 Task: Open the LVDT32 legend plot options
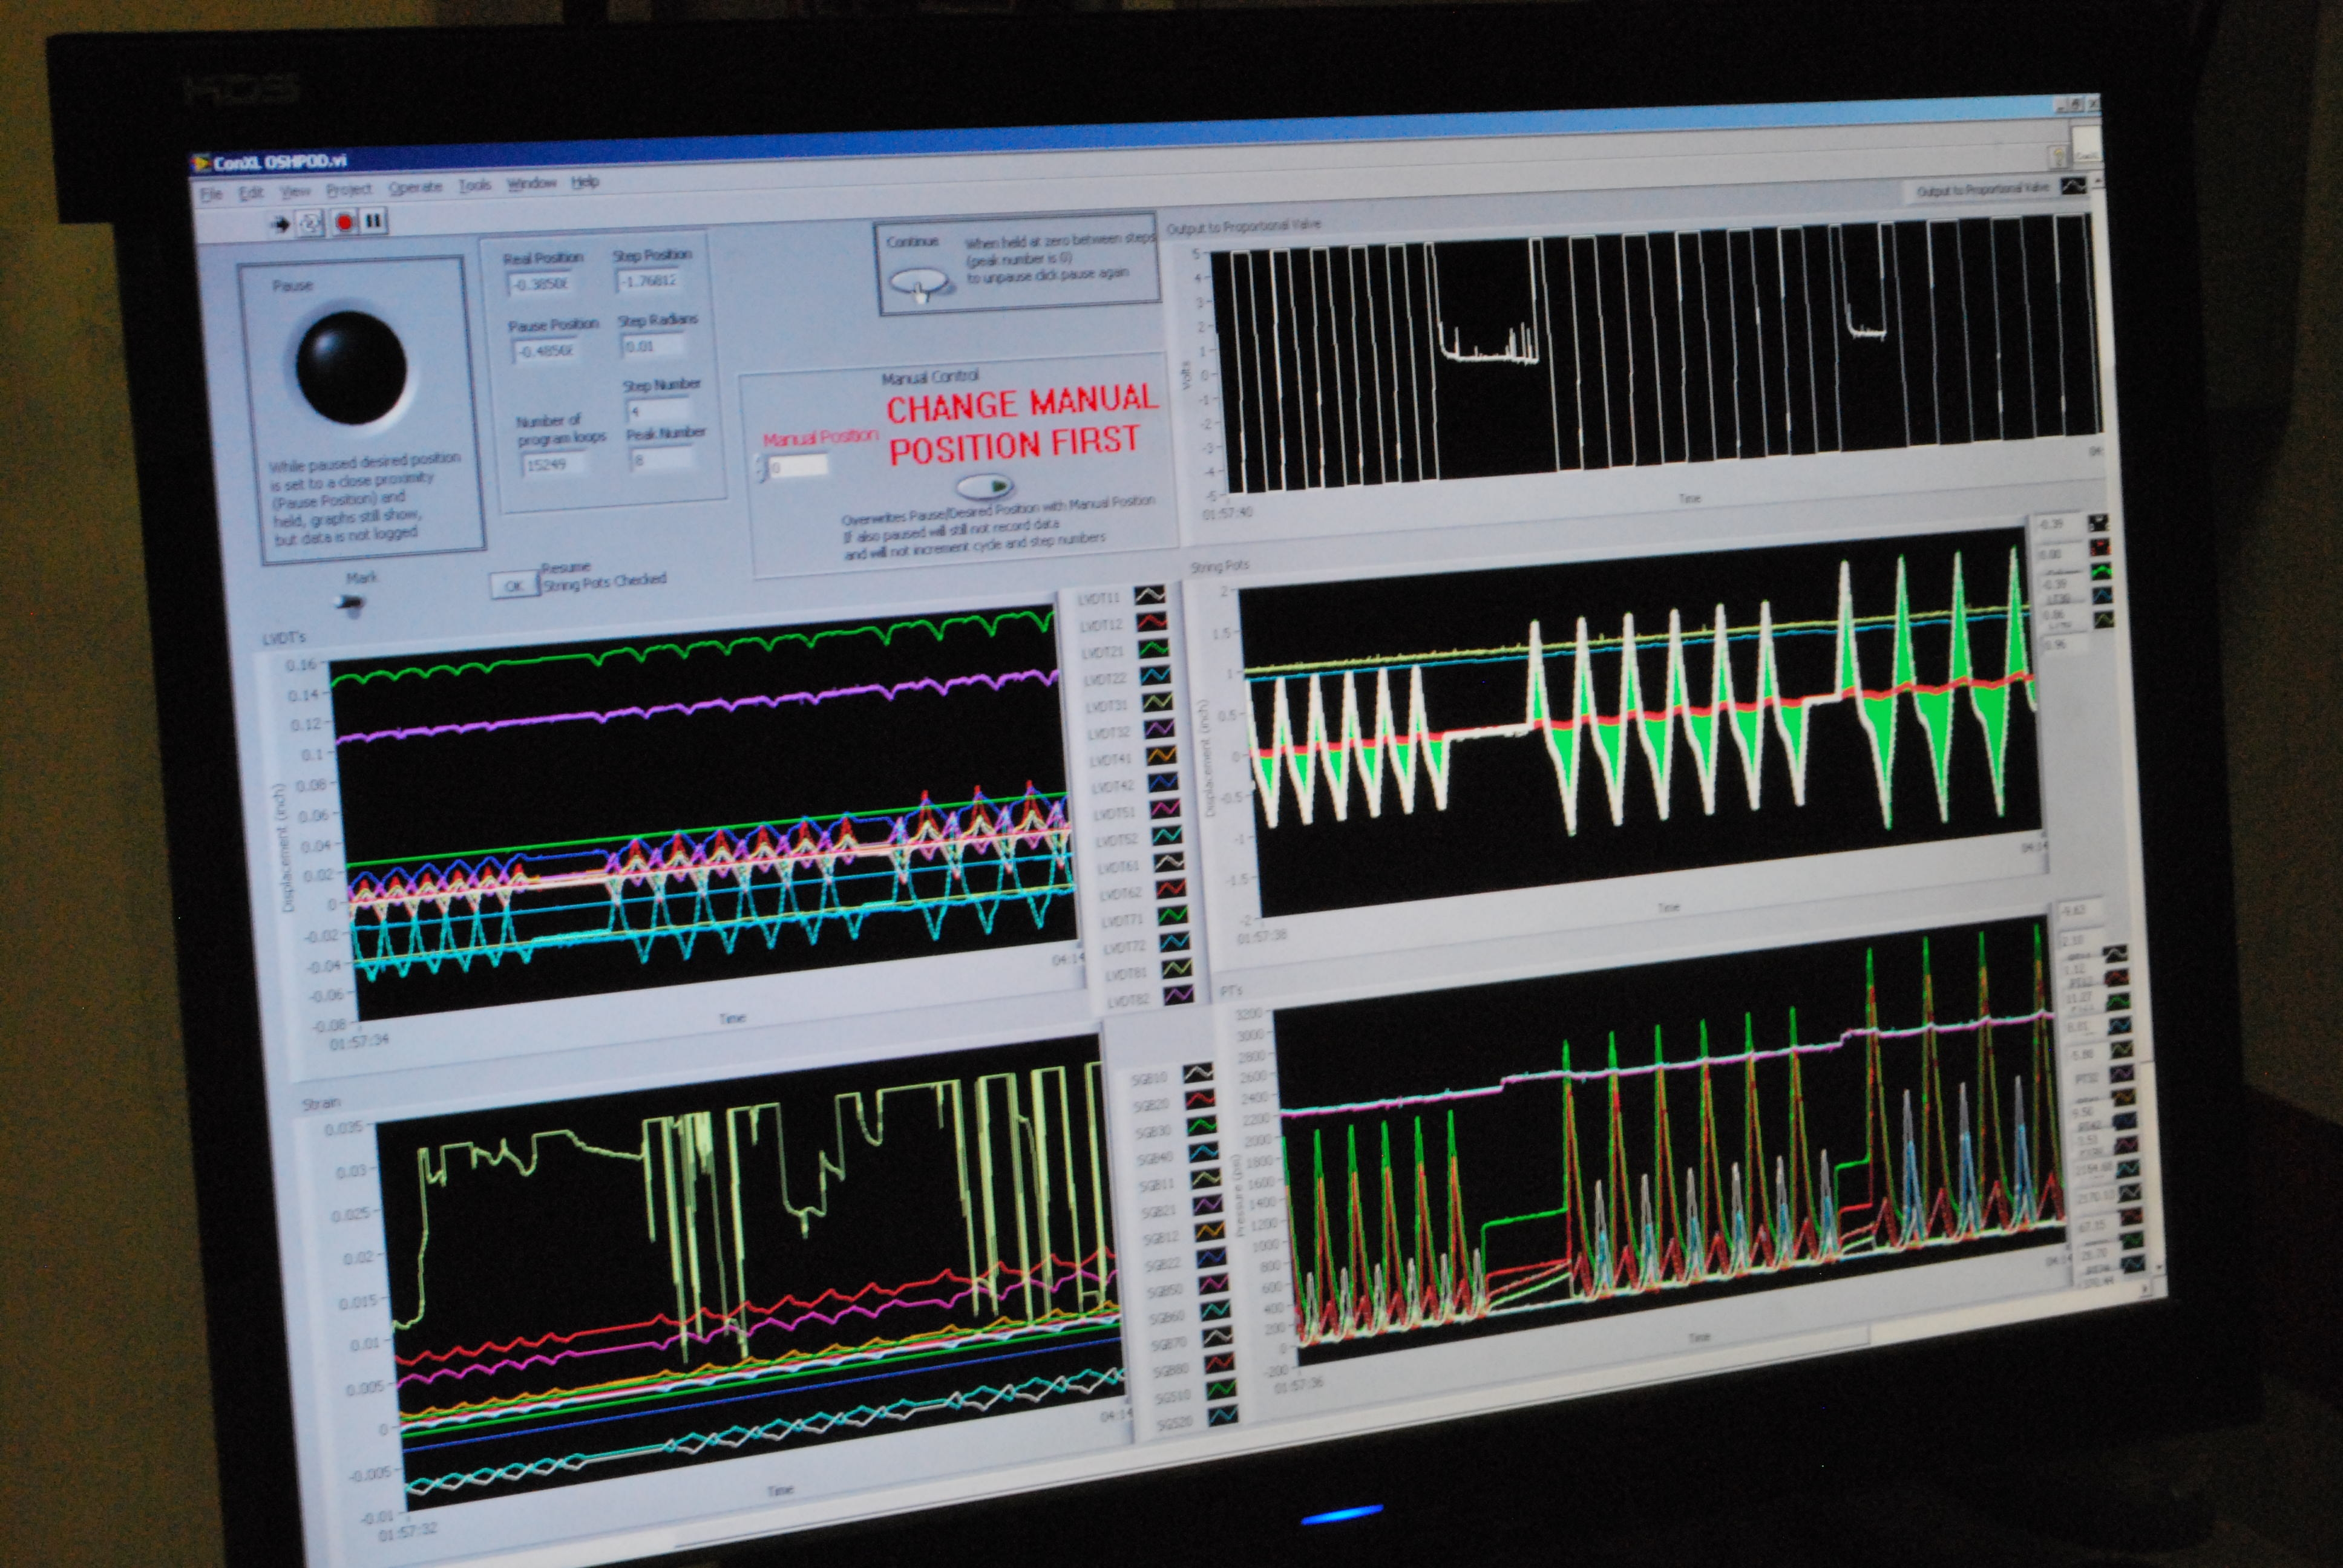[x=1159, y=730]
